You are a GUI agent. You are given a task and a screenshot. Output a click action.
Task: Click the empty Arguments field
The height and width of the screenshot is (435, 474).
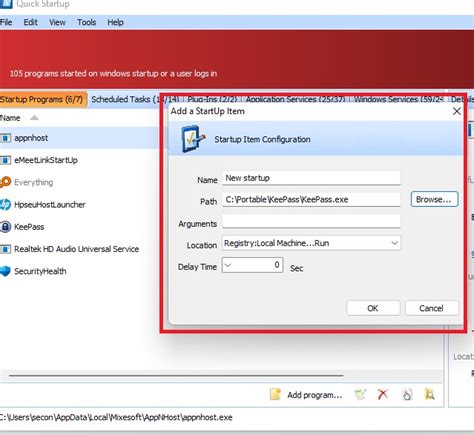(311, 221)
